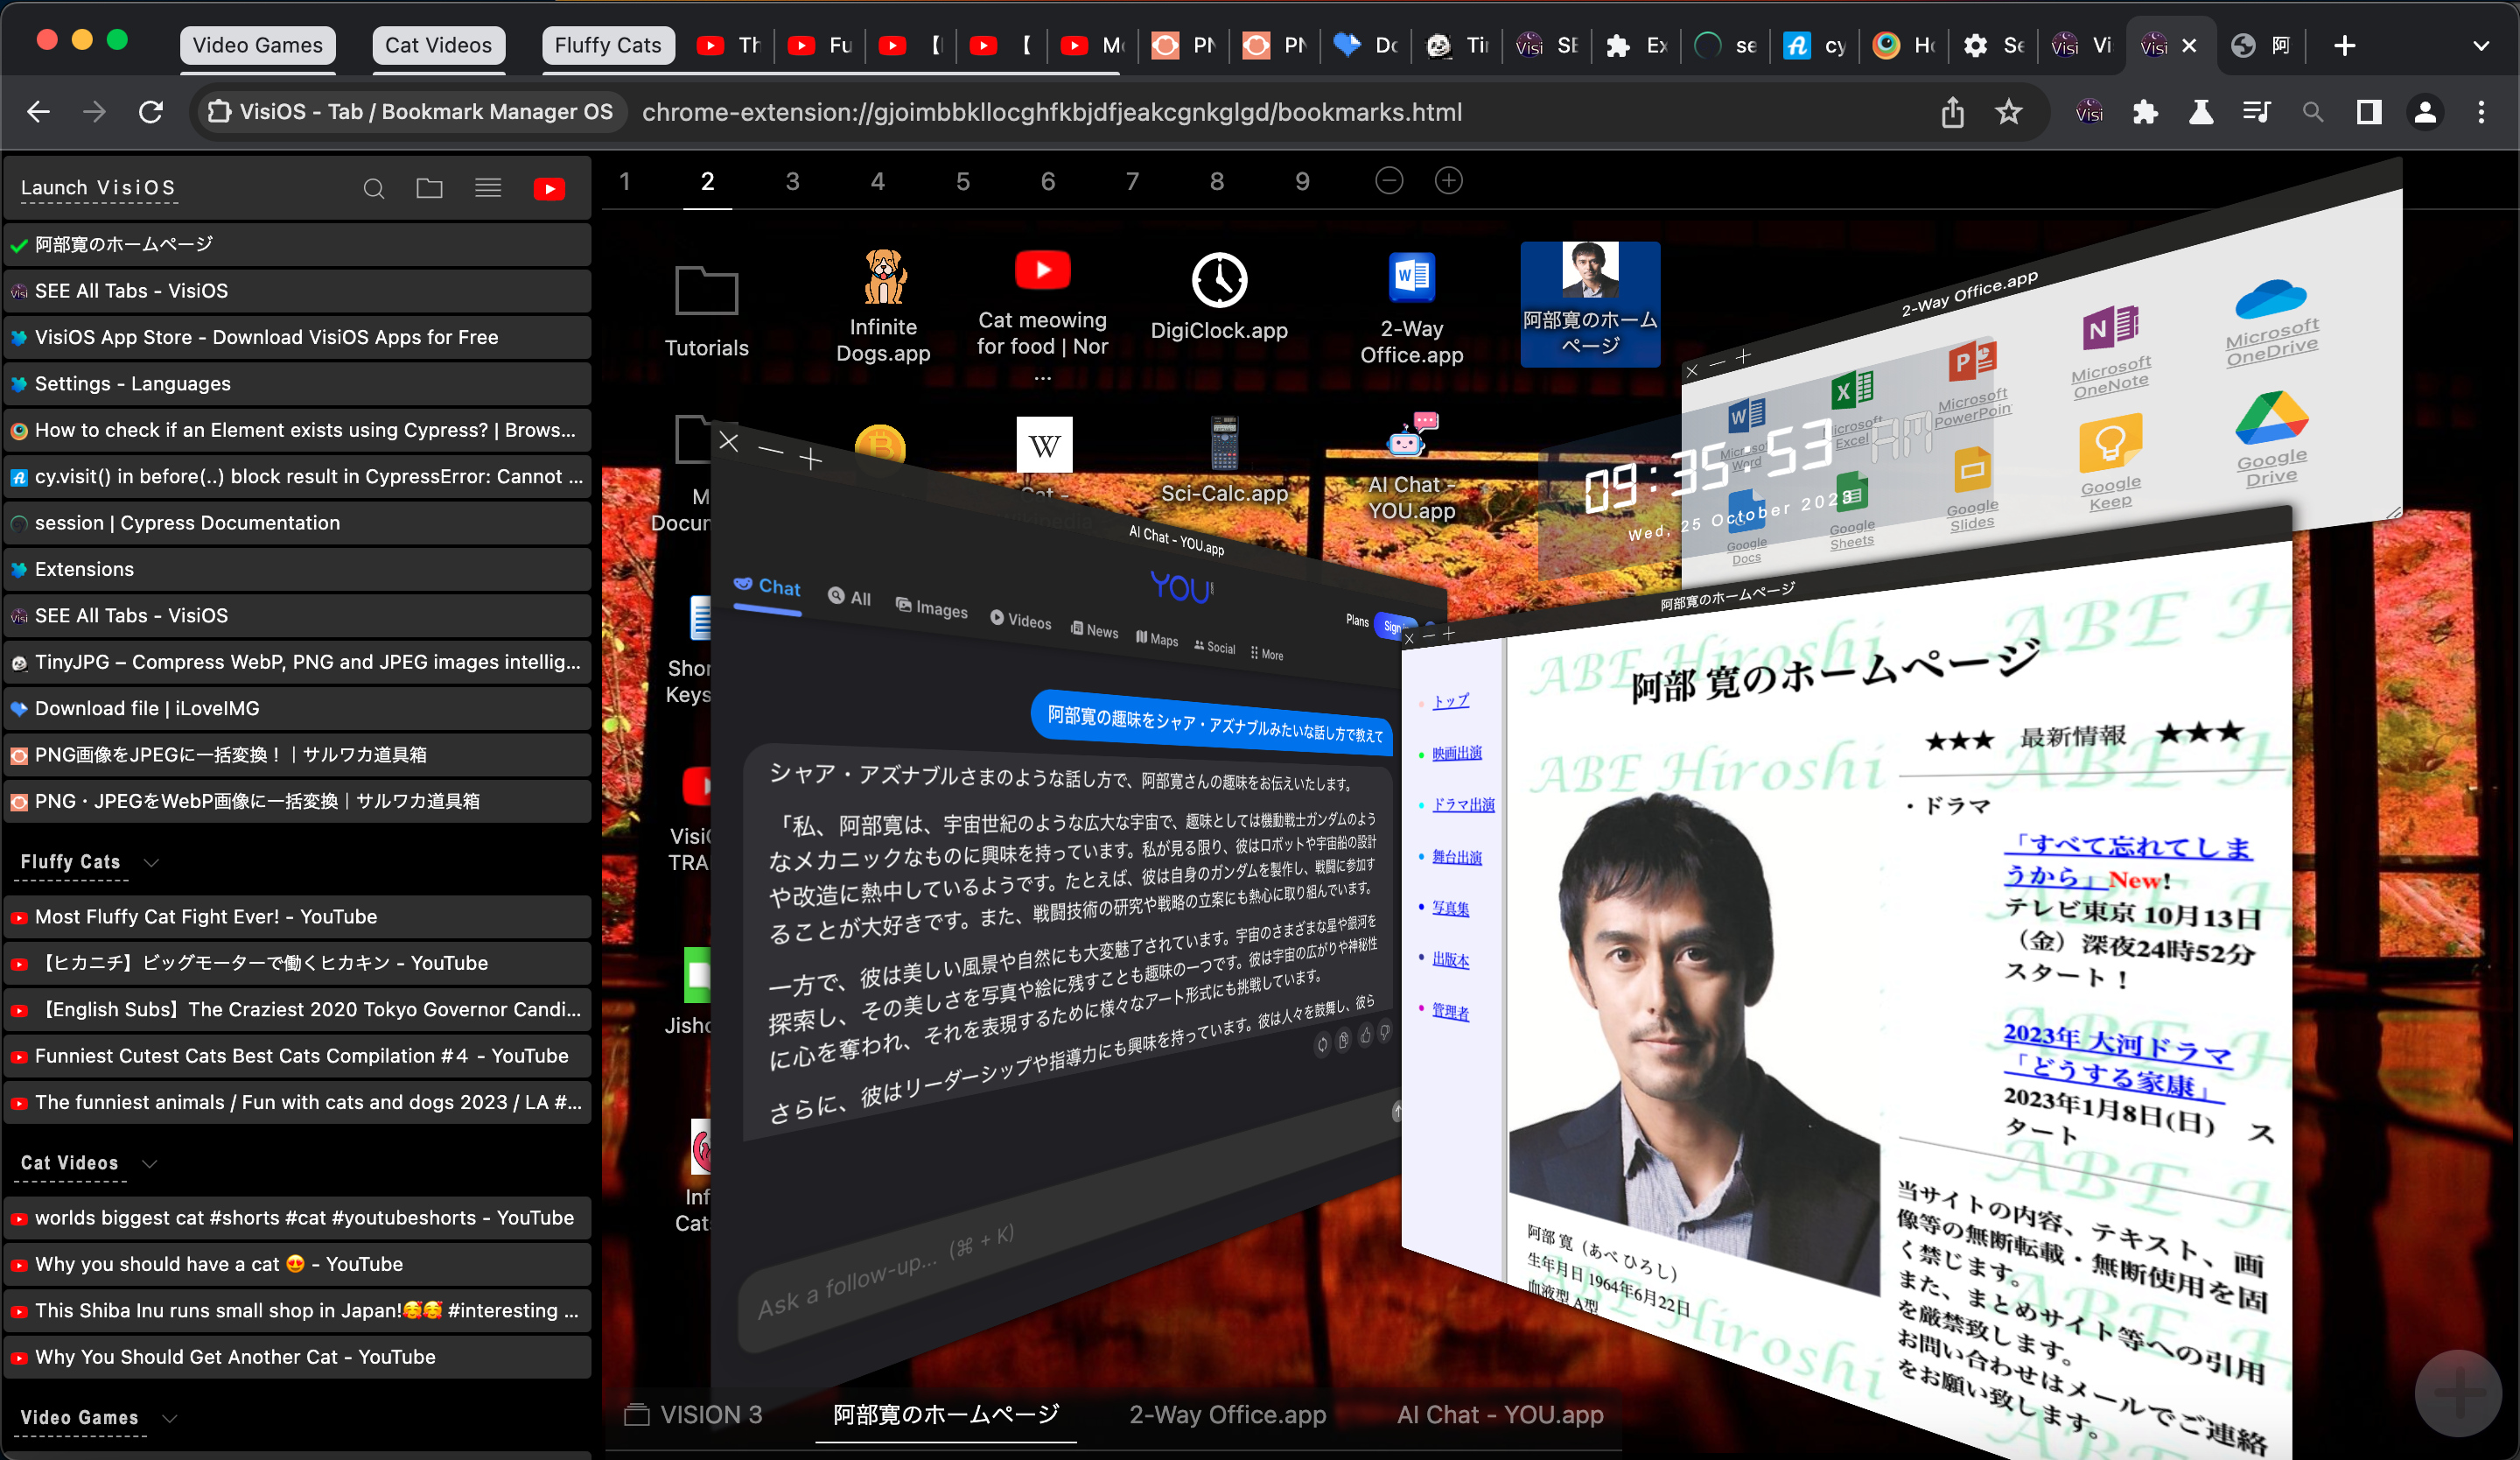Viewport: 2520px width, 1460px height.
Task: Open Microsoft OneDrive in 2-Way Office window
Action: pyautogui.click(x=2271, y=324)
